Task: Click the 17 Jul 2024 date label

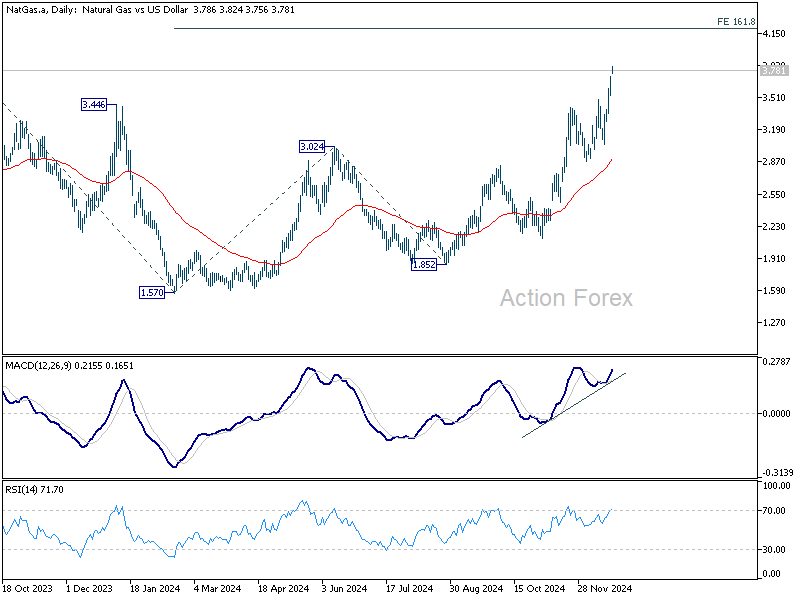Action: coord(409,588)
